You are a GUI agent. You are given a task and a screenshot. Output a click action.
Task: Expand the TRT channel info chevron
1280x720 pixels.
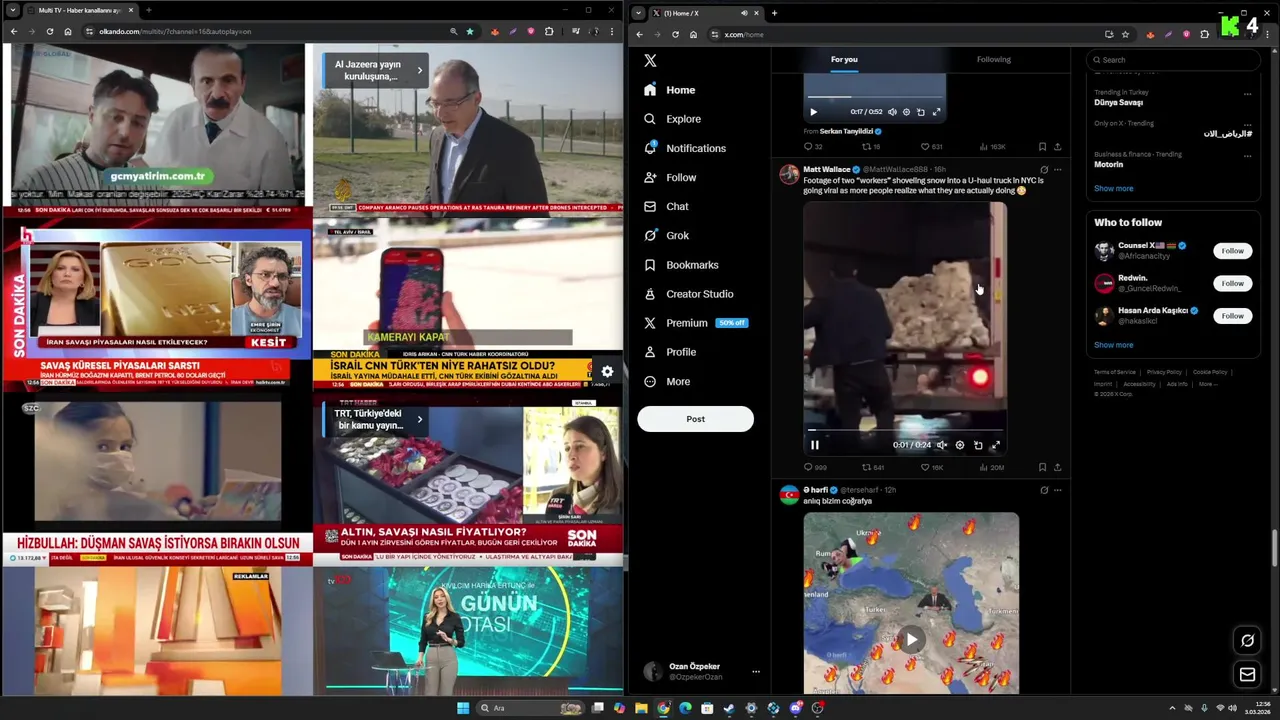pos(420,419)
